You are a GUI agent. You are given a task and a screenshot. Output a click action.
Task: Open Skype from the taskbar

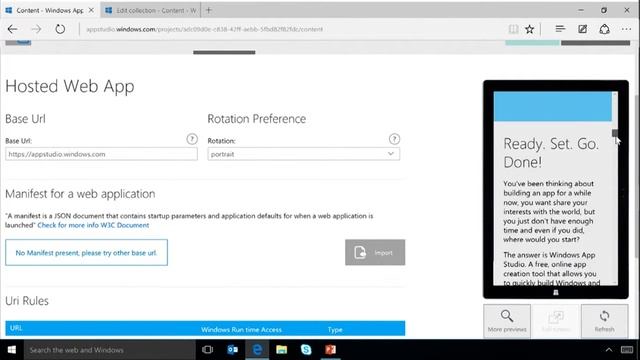[x=306, y=350]
